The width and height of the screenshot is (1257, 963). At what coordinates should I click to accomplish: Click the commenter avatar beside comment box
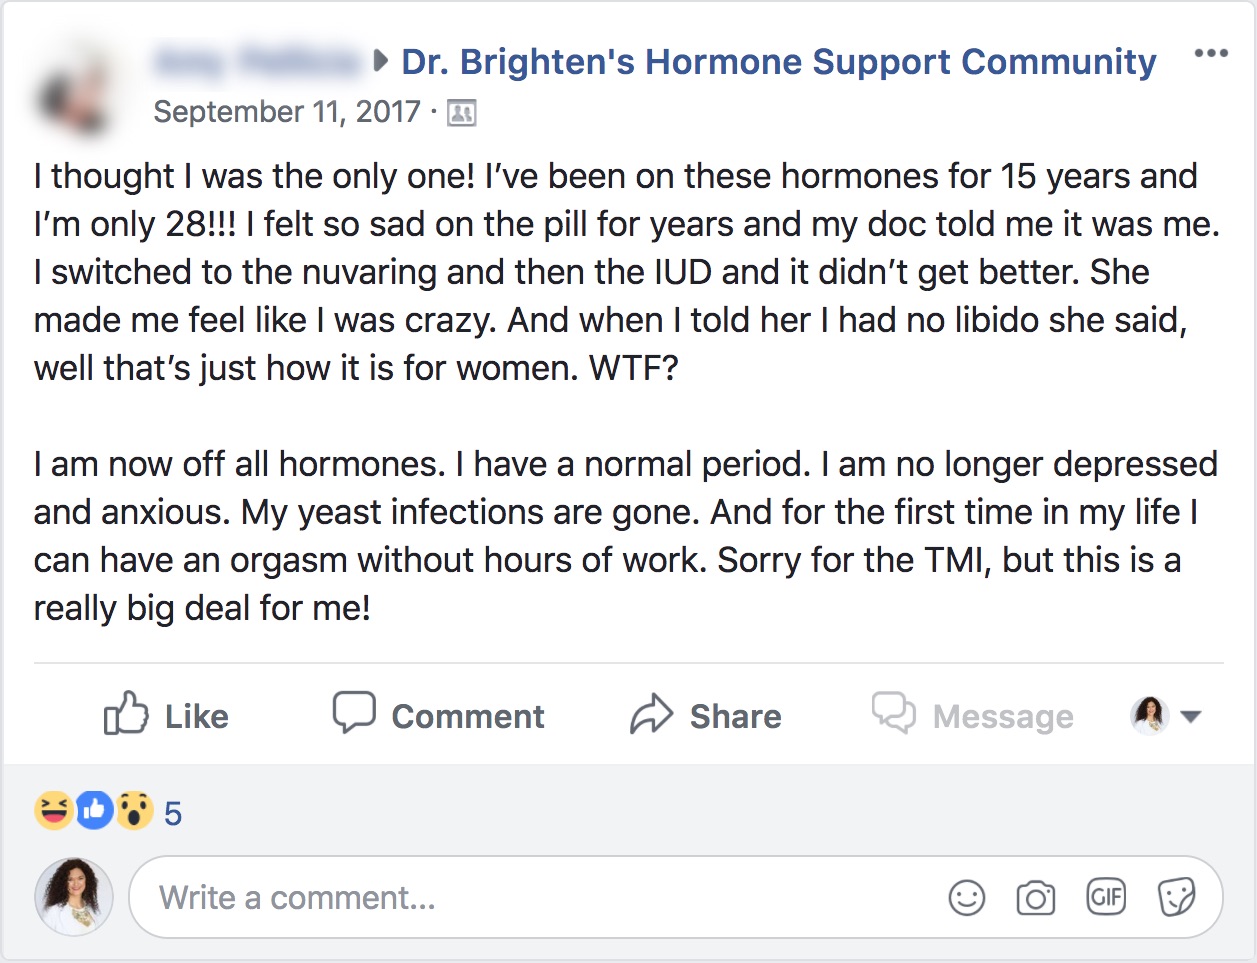tap(74, 896)
